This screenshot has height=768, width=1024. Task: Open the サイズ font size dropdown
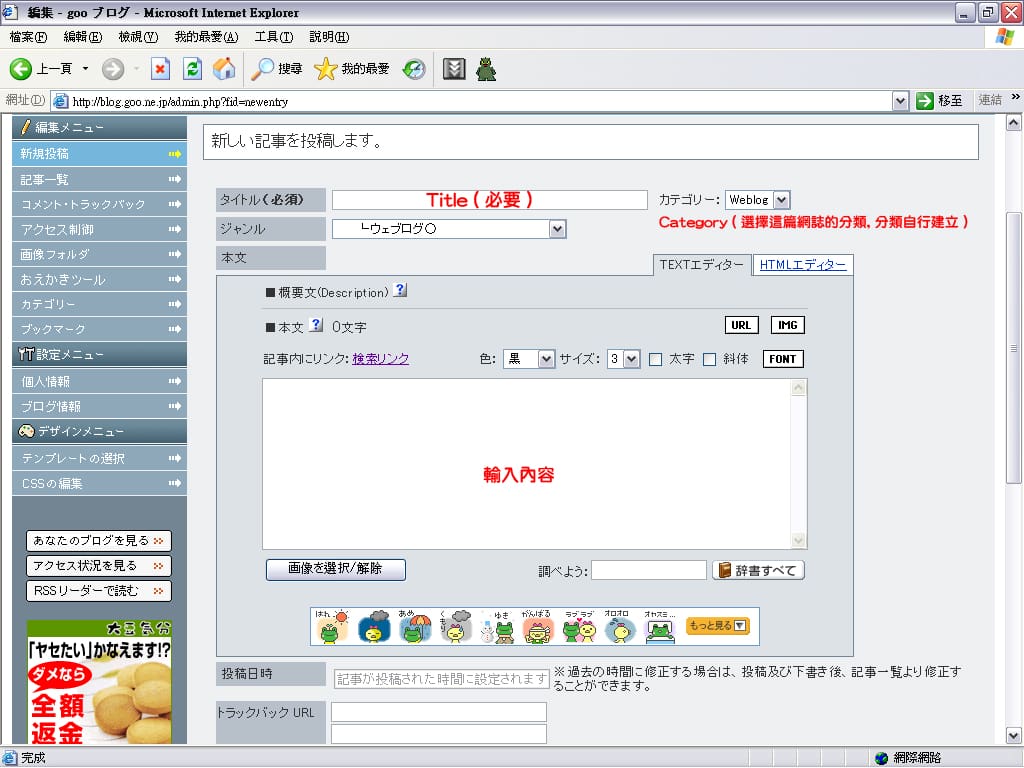631,359
